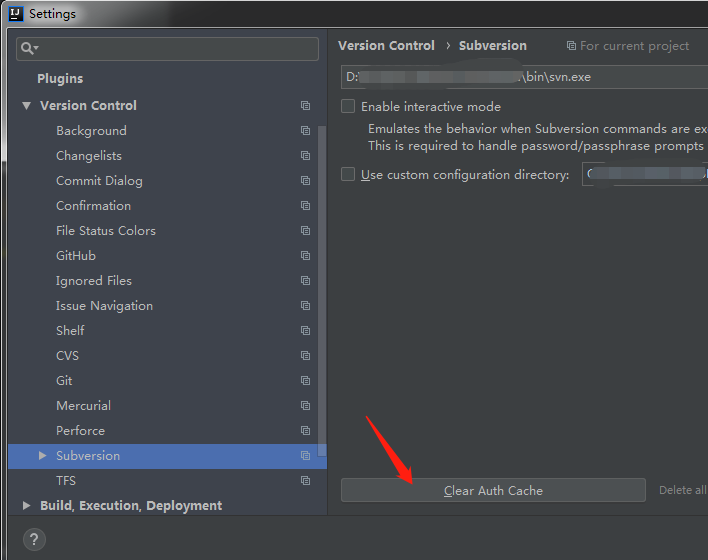Click project-level icon beside Confirmation row

pos(306,206)
